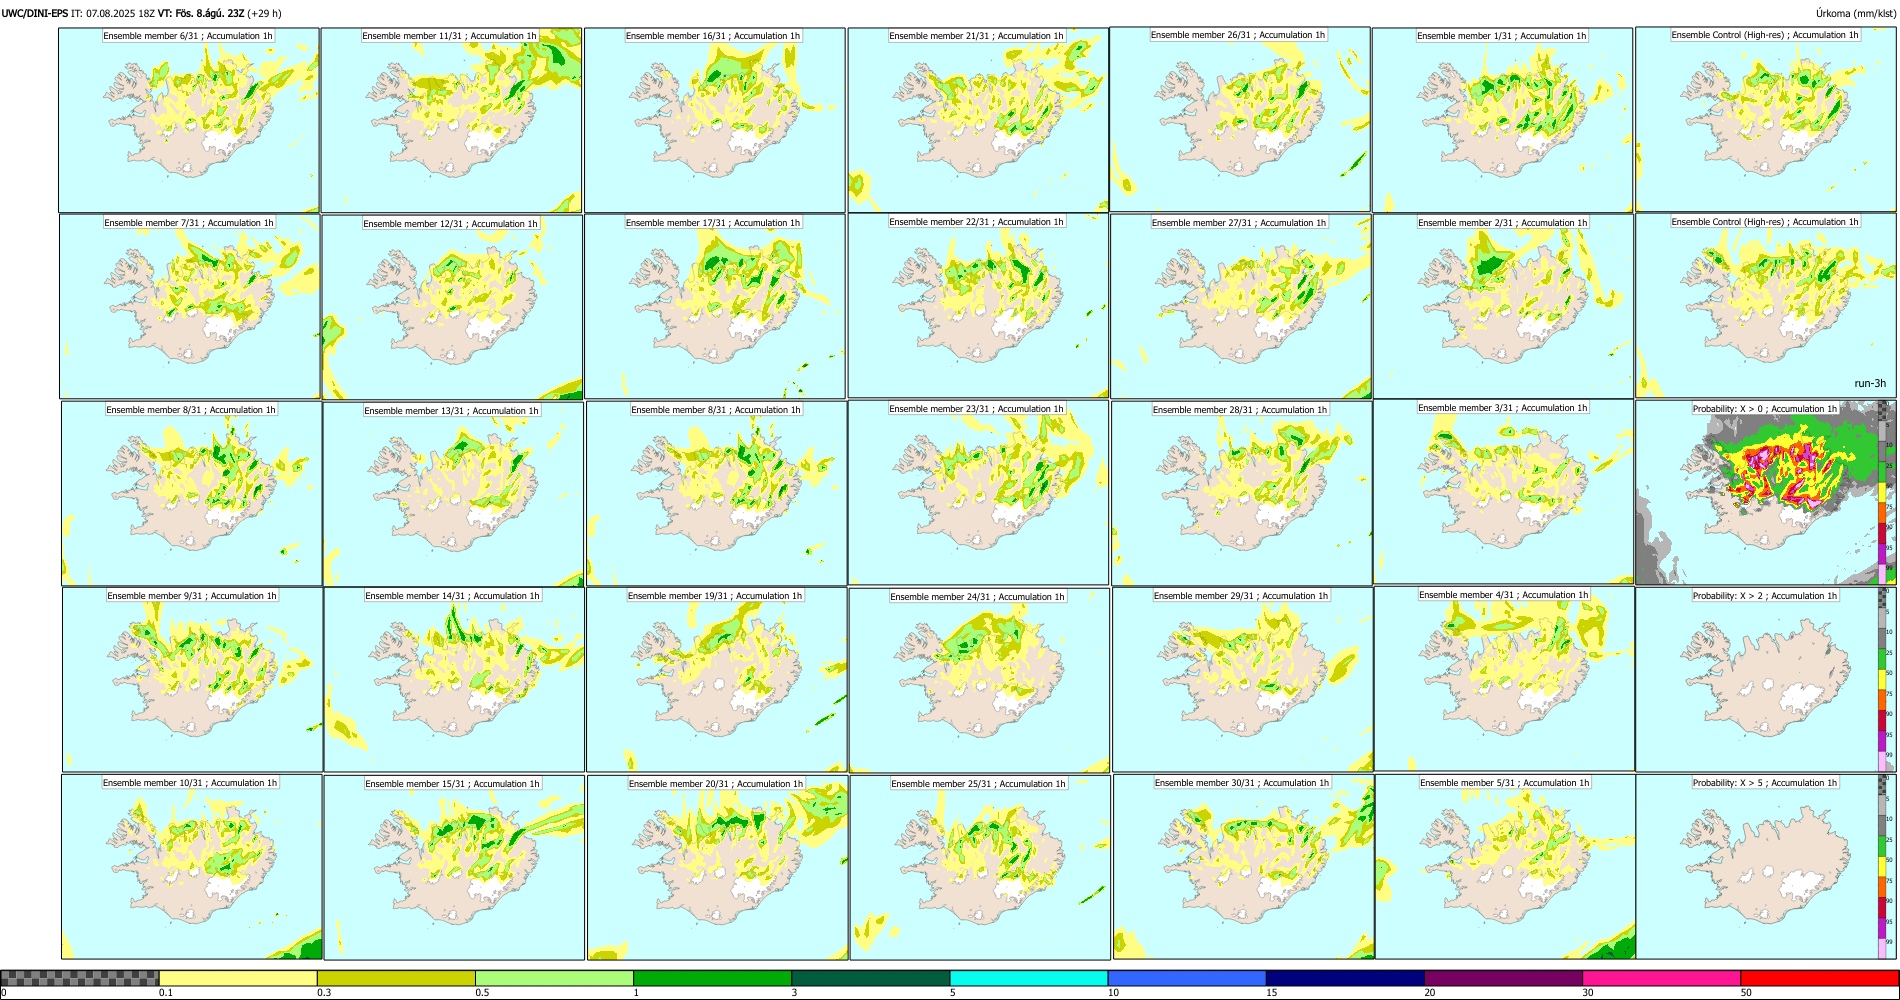Open the Ensemble member 6/31 map panel

[x=189, y=120]
